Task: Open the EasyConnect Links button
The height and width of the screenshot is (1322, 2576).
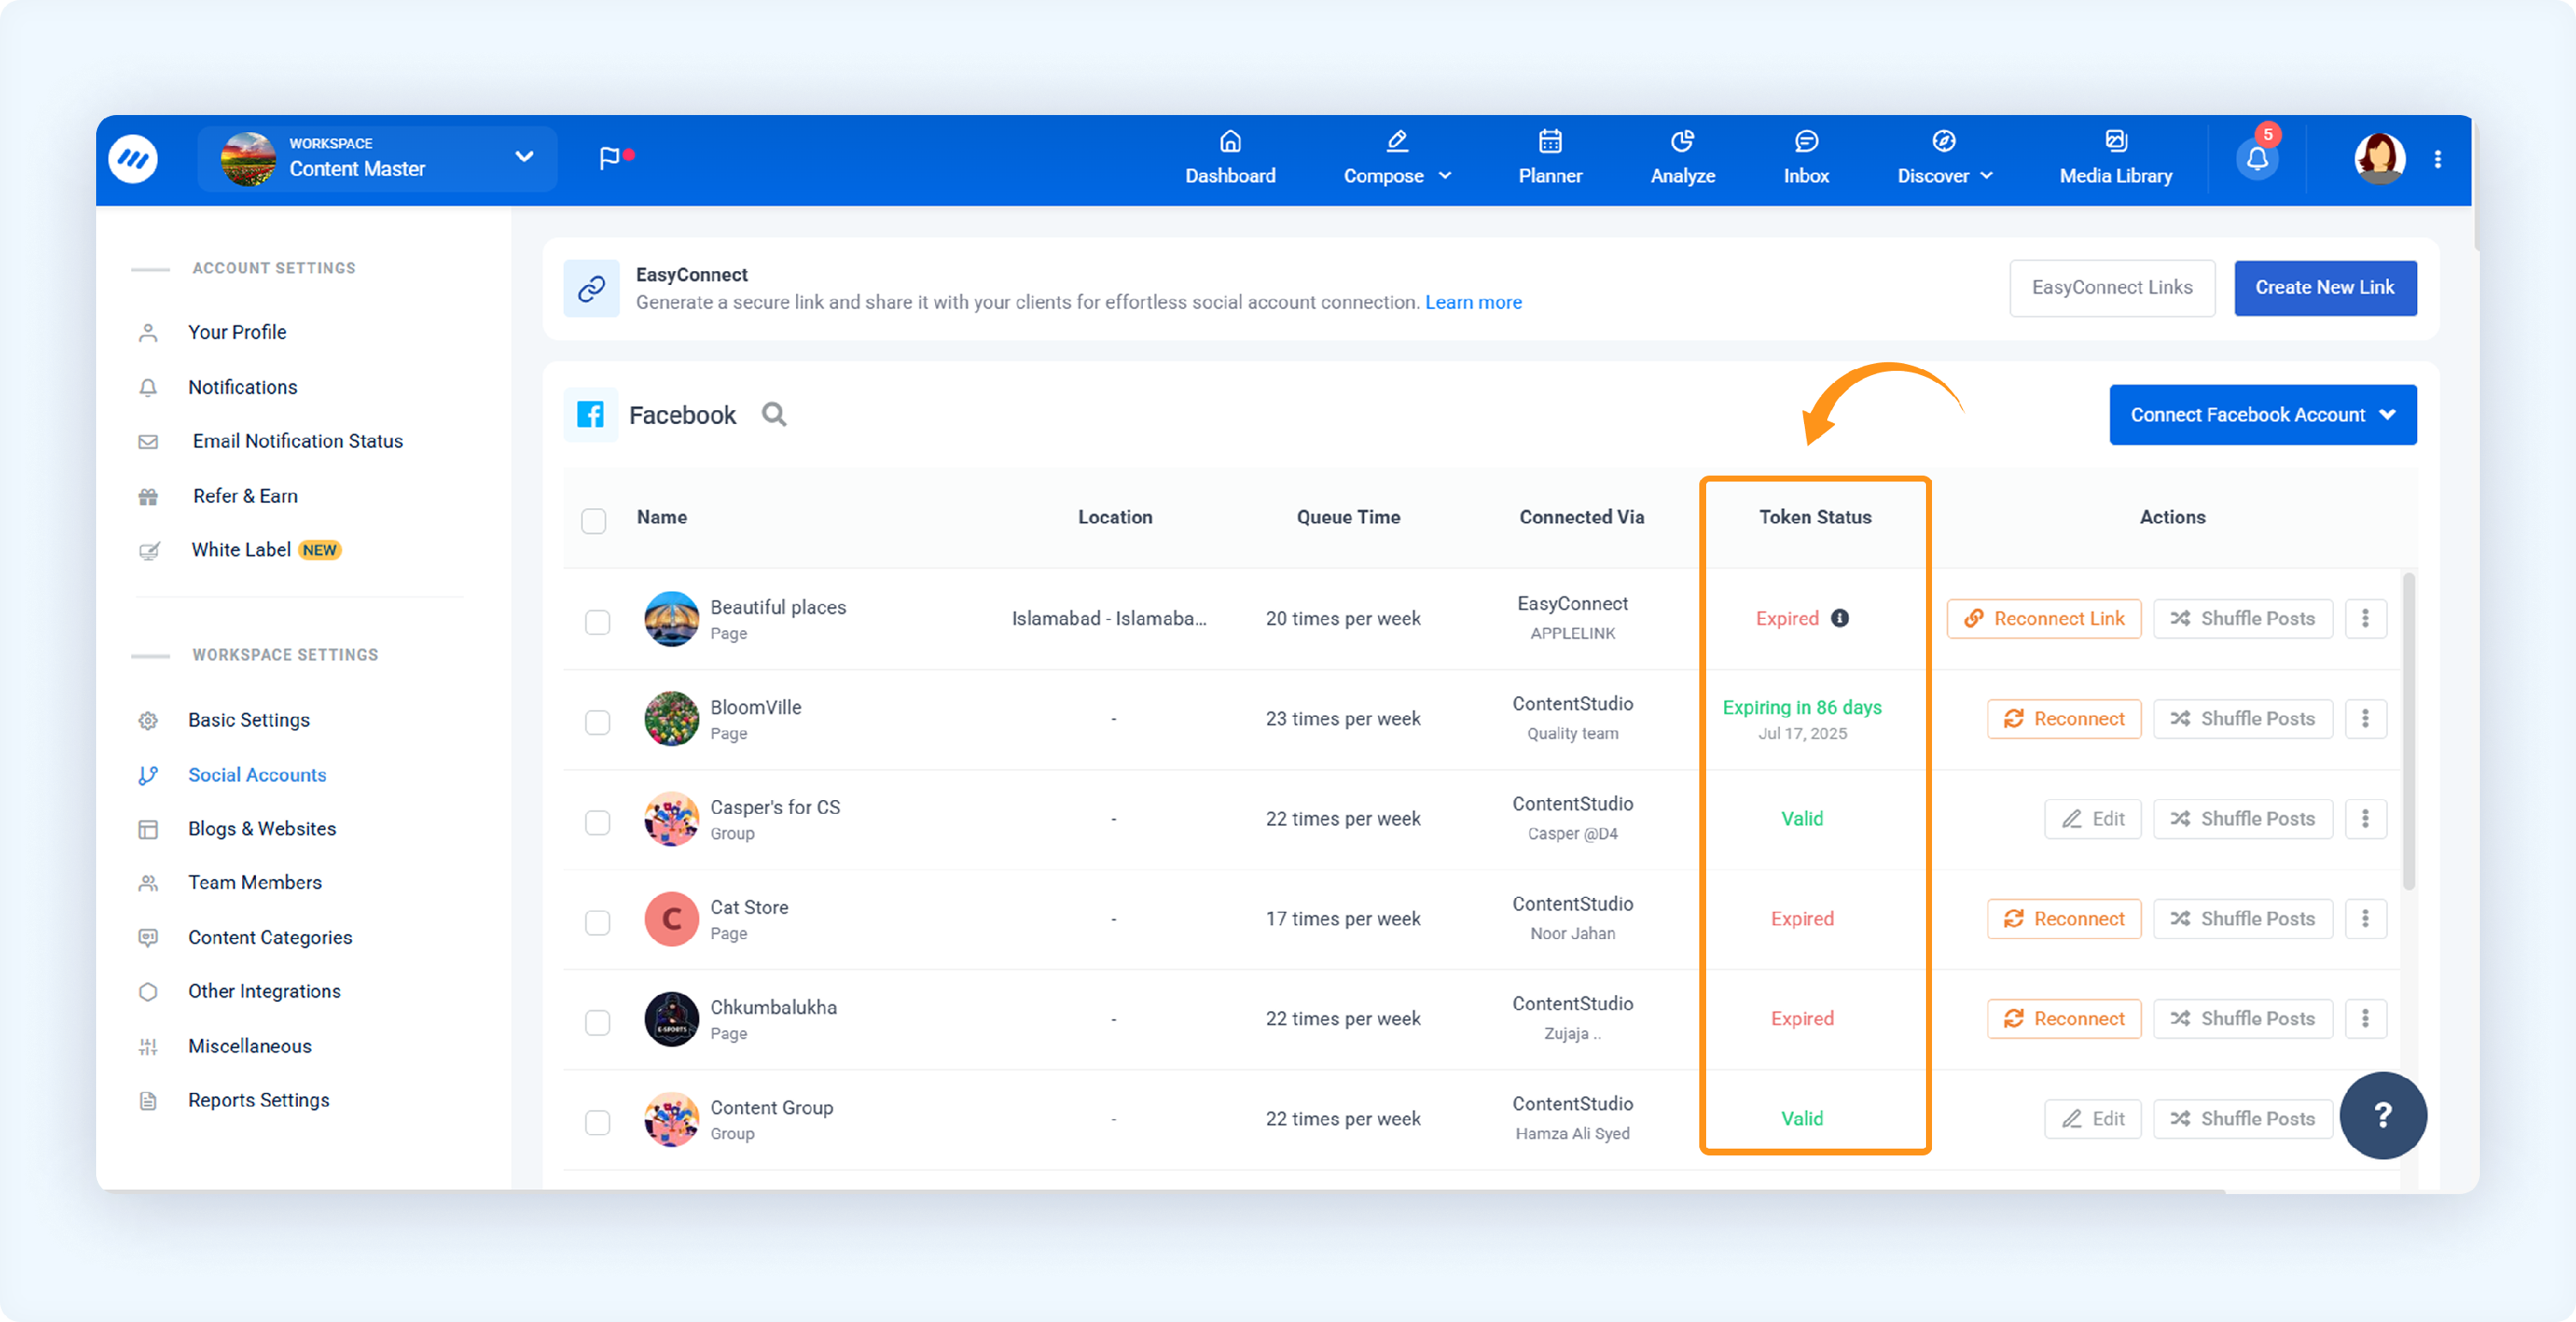Action: click(x=2112, y=288)
